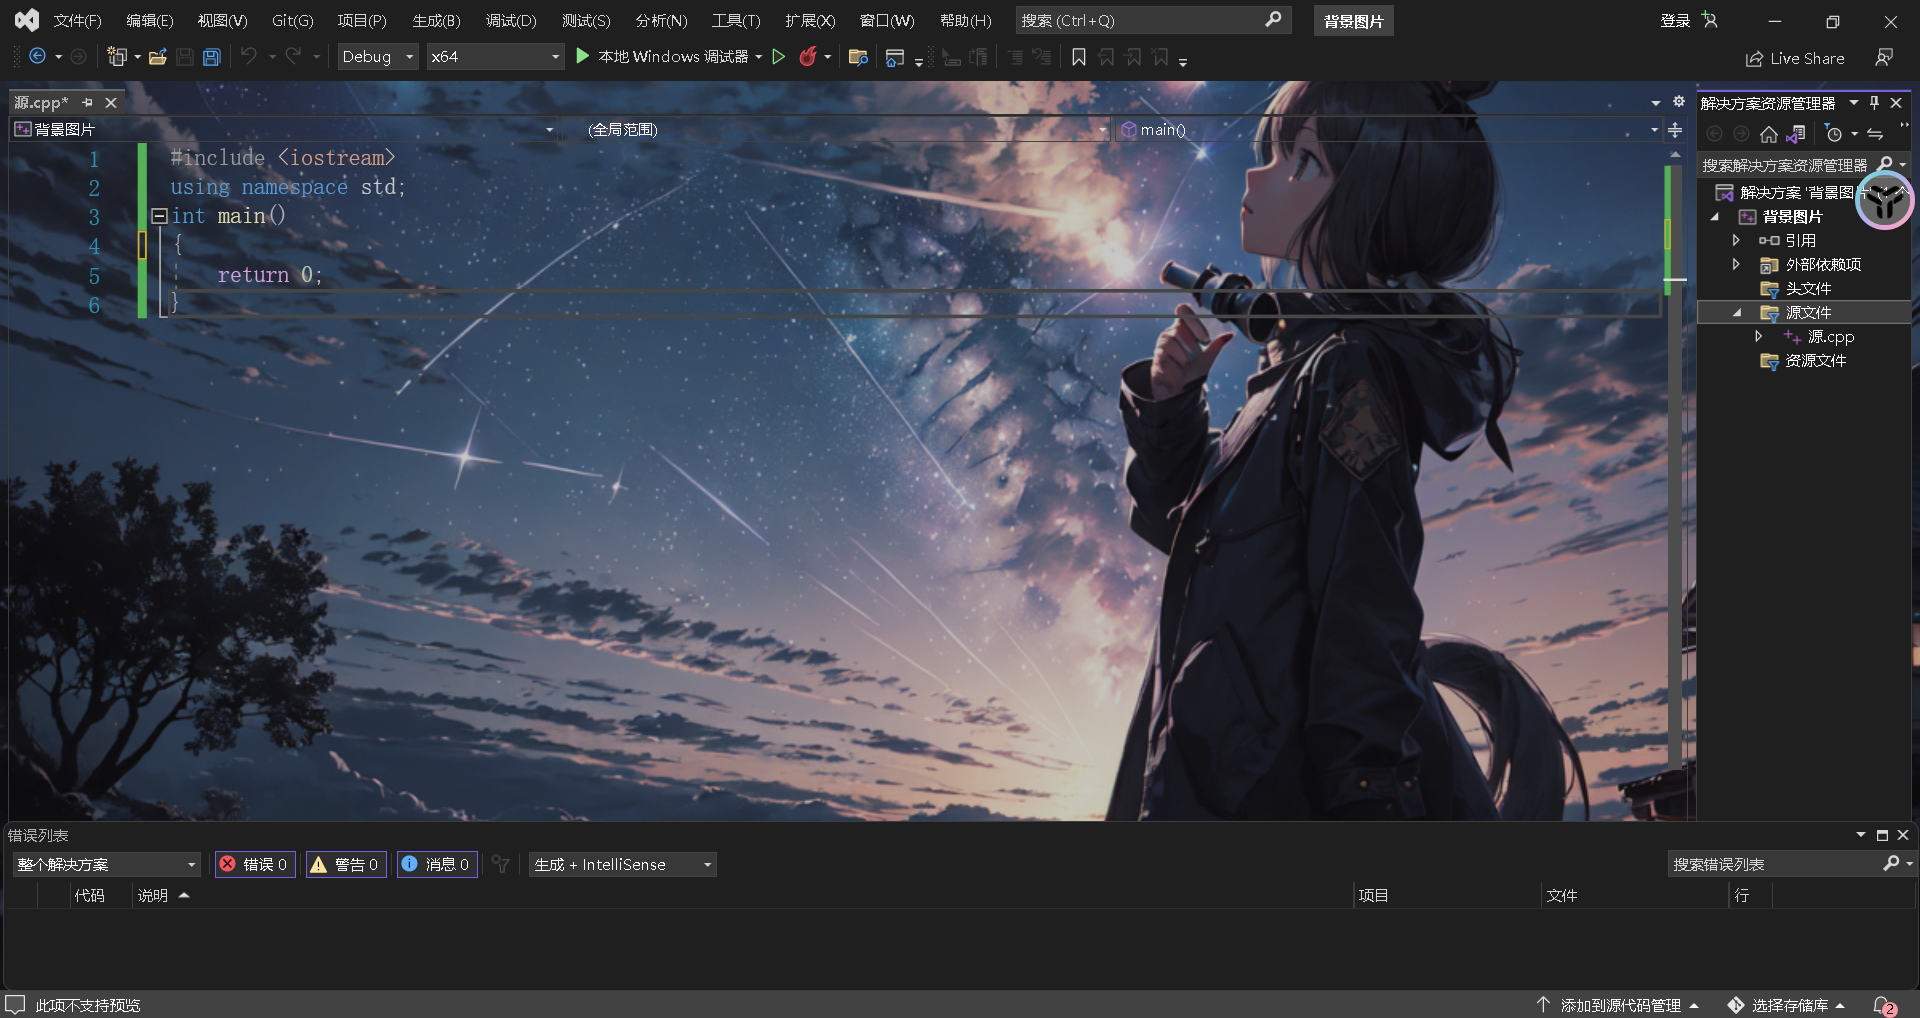Pin the 源.cpp tab with the pin icon
The height and width of the screenshot is (1018, 1920).
[87, 103]
